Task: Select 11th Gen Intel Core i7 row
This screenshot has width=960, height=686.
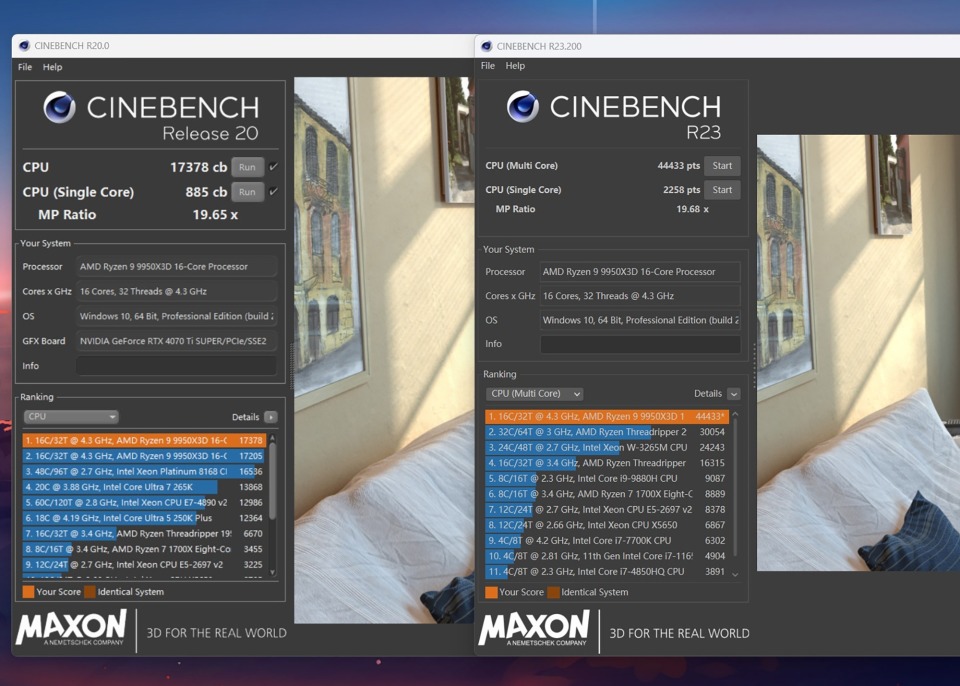Action: [x=607, y=556]
